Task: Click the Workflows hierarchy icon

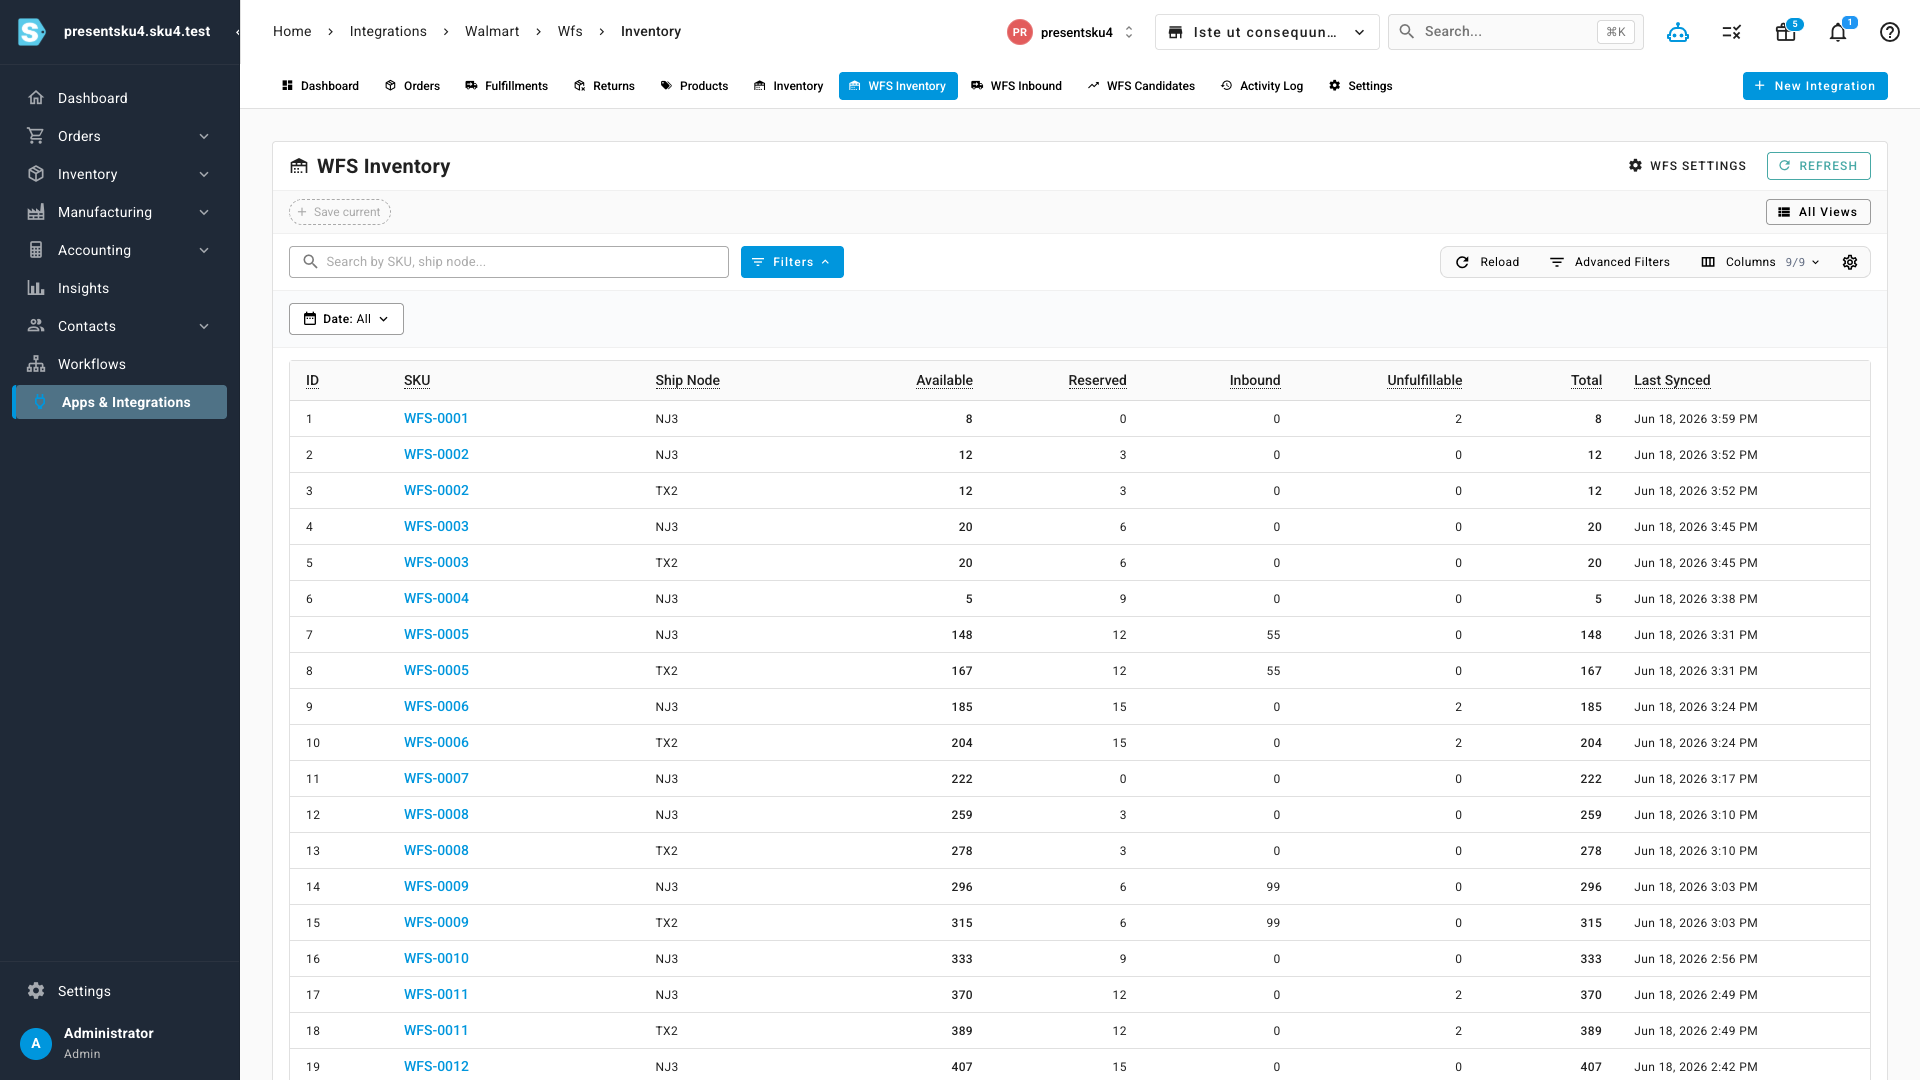Action: [36, 364]
